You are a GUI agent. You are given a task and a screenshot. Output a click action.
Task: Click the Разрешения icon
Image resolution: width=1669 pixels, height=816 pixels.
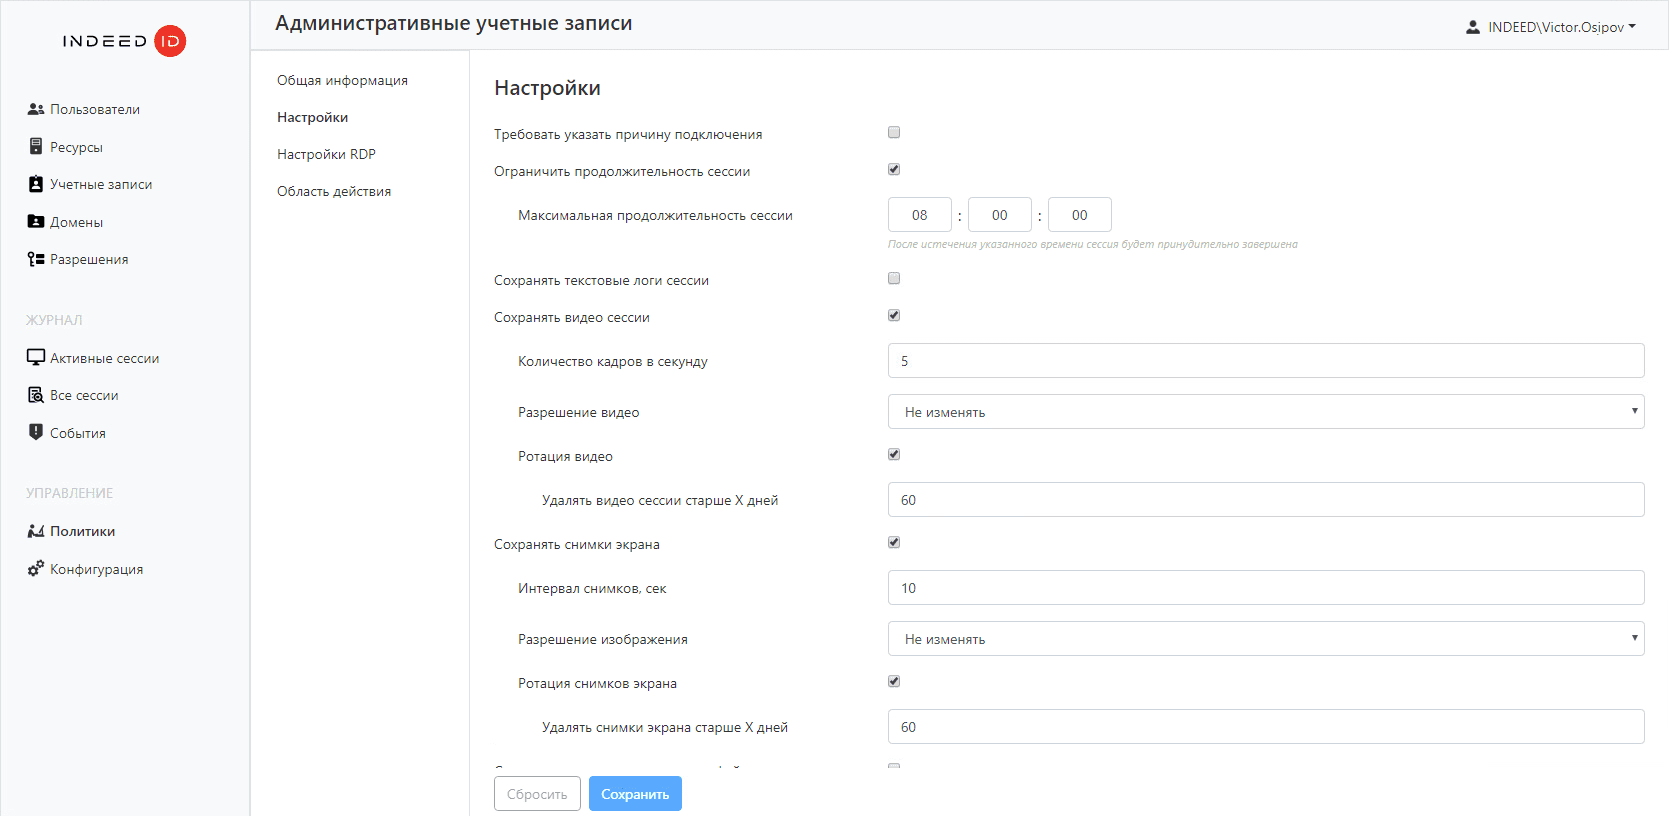(x=35, y=259)
